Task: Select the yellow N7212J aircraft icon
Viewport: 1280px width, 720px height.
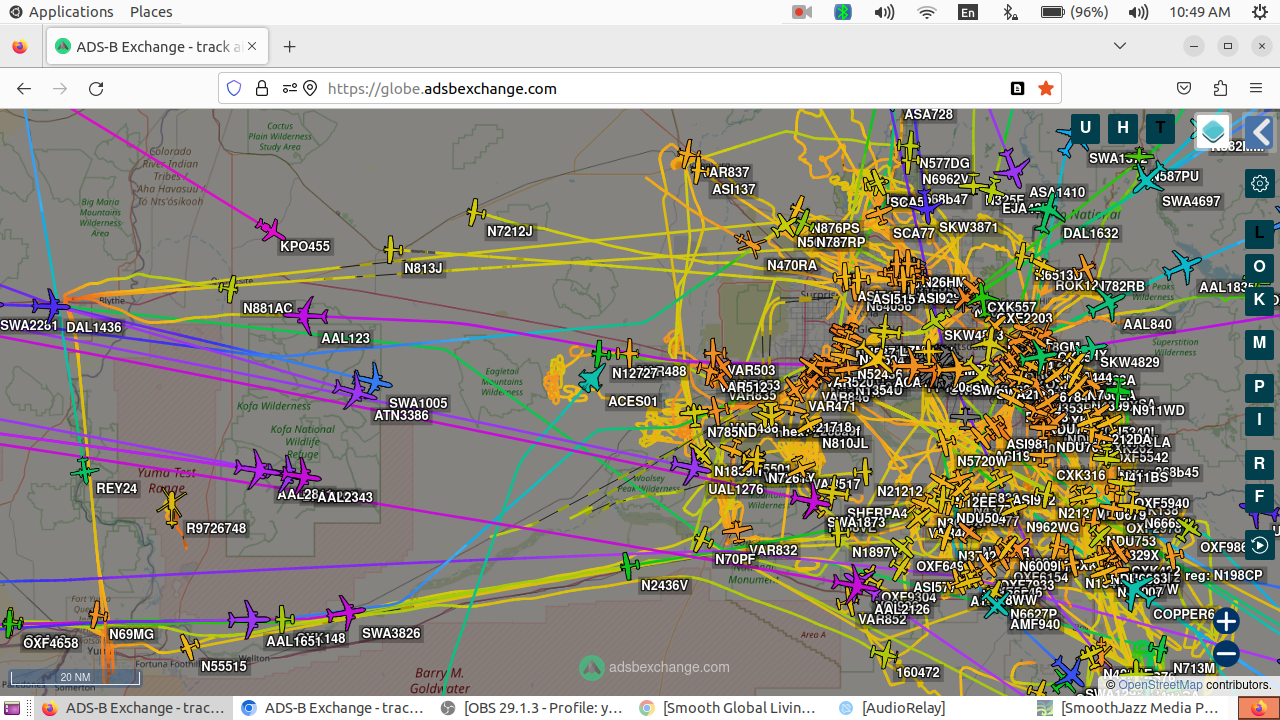Action: tap(476, 212)
